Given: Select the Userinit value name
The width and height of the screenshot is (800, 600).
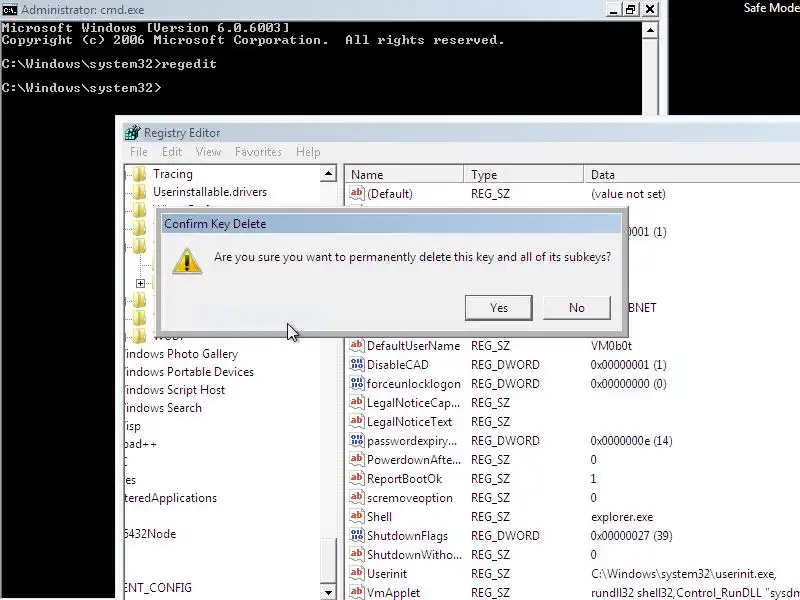Looking at the screenshot, I should [x=387, y=573].
